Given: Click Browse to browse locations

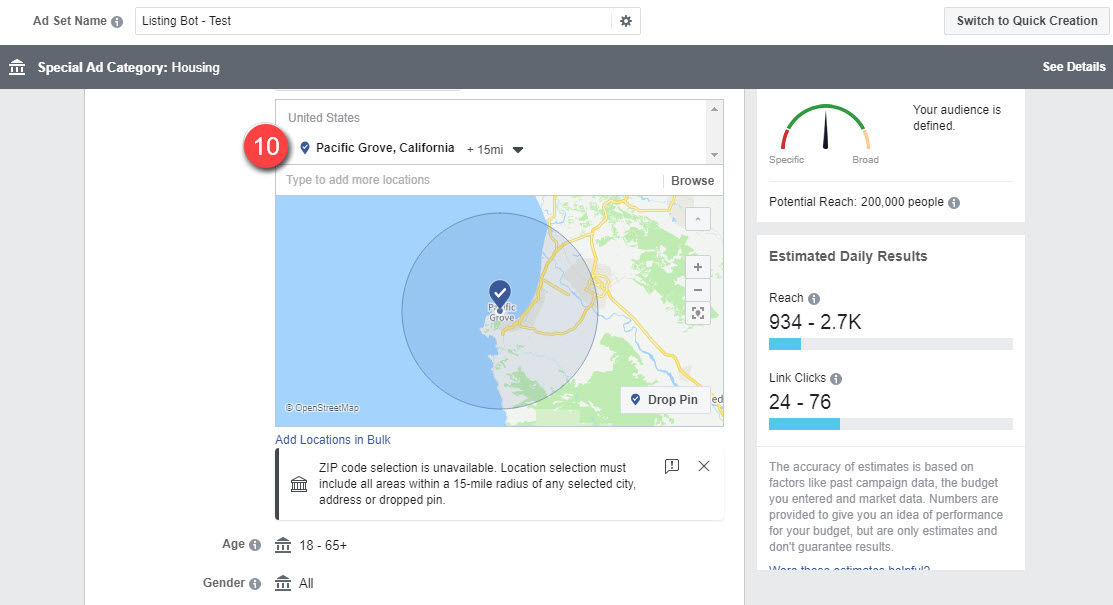Looking at the screenshot, I should click(x=692, y=181).
